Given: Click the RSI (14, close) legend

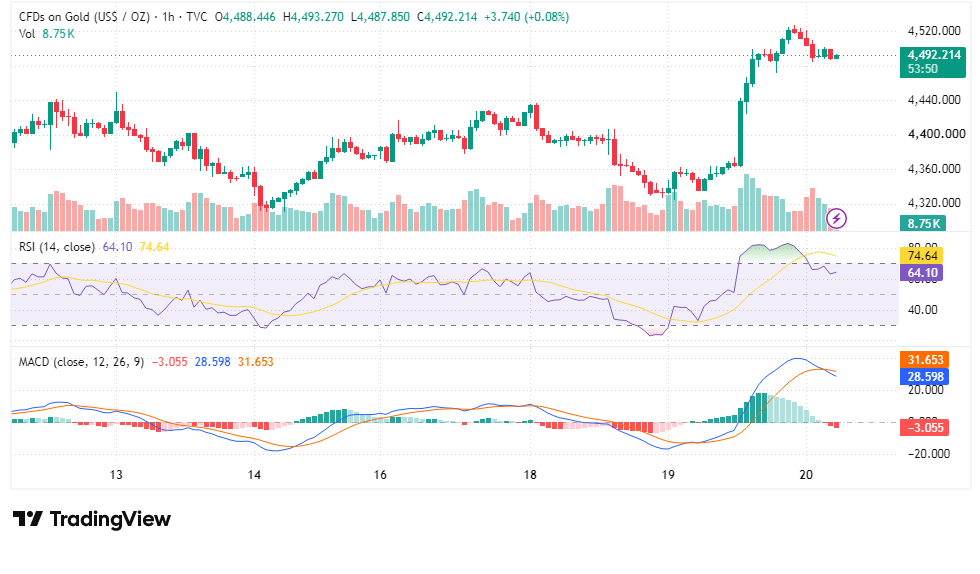Looking at the screenshot, I should point(57,247).
